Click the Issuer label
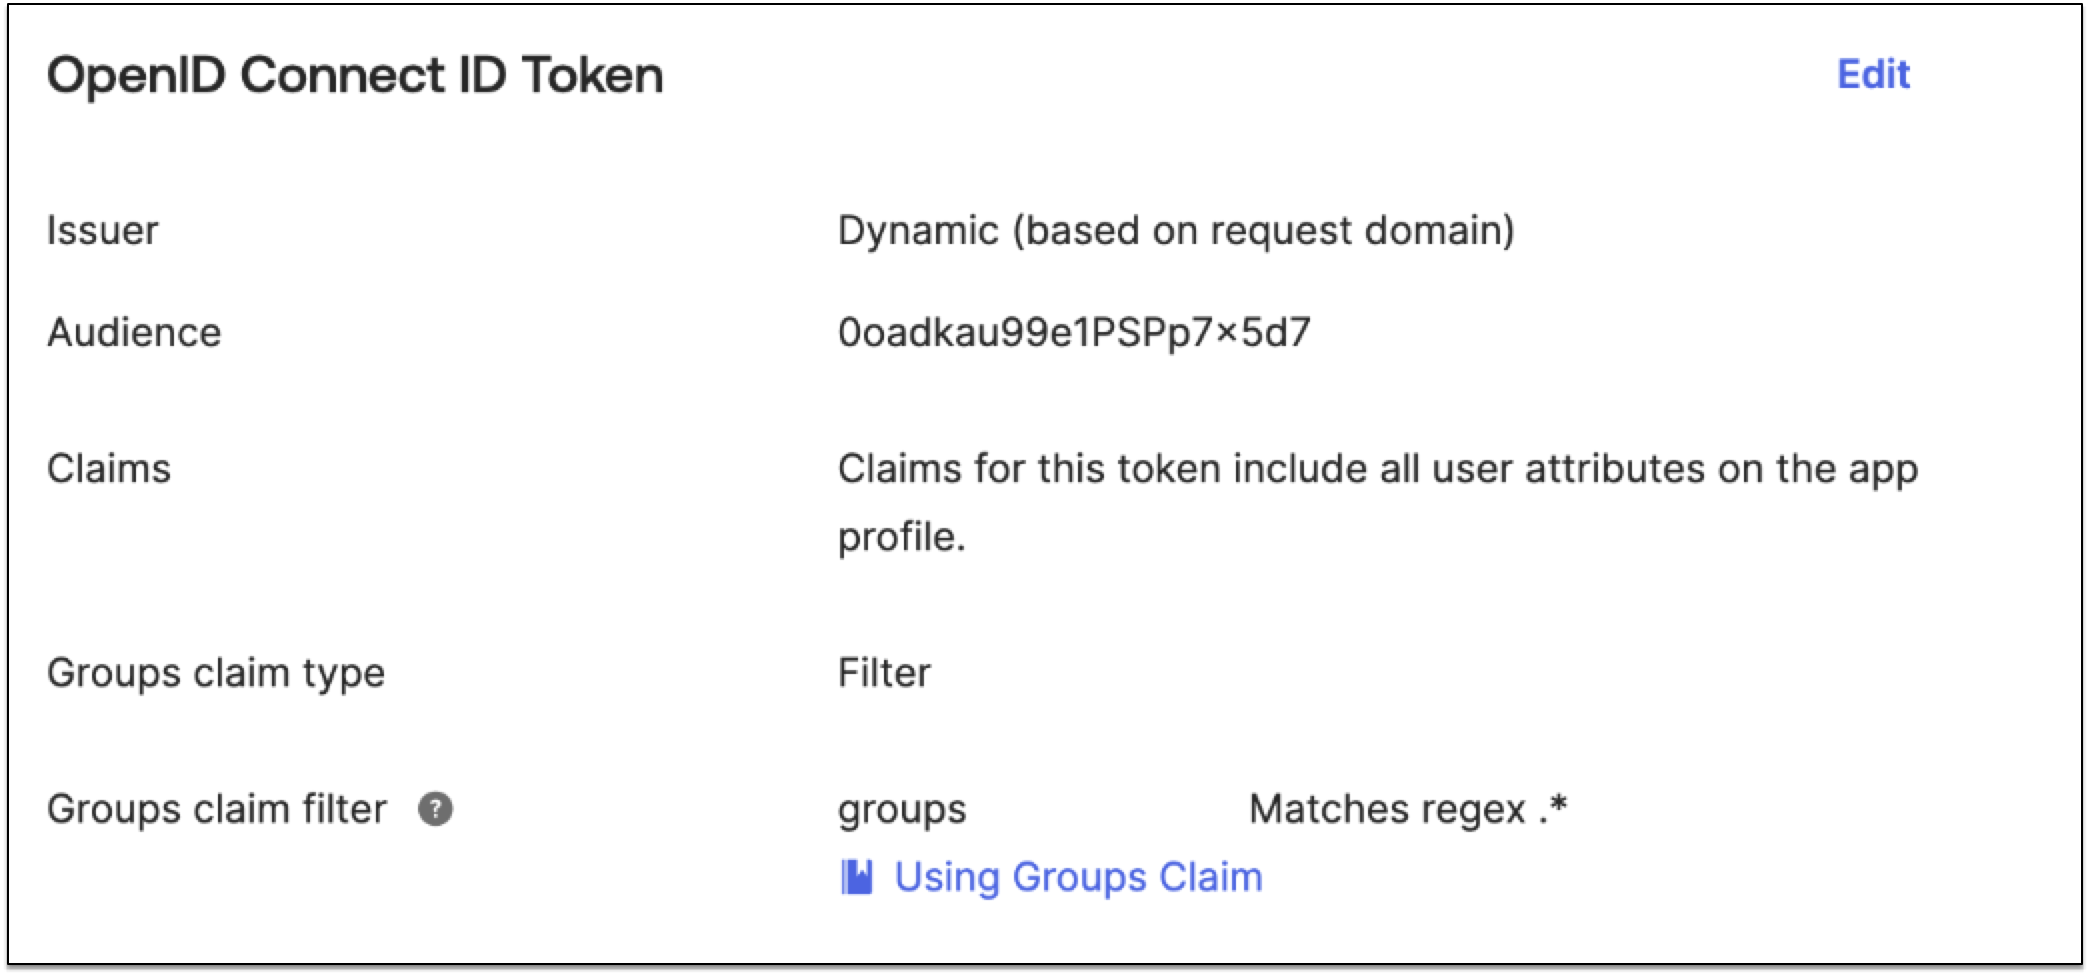 point(104,230)
